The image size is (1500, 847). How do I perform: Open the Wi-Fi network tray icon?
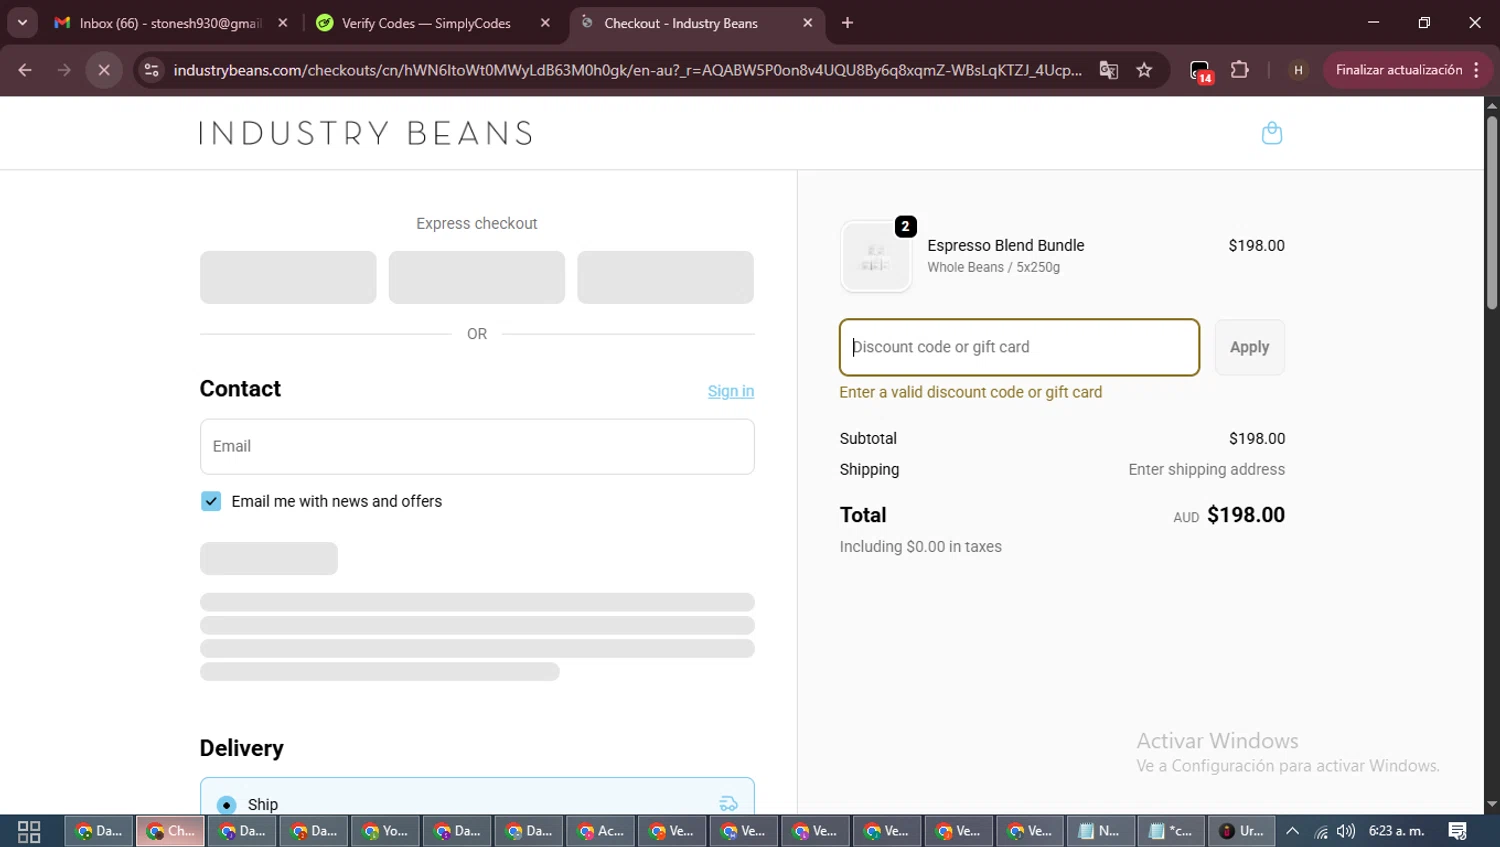point(1321,832)
